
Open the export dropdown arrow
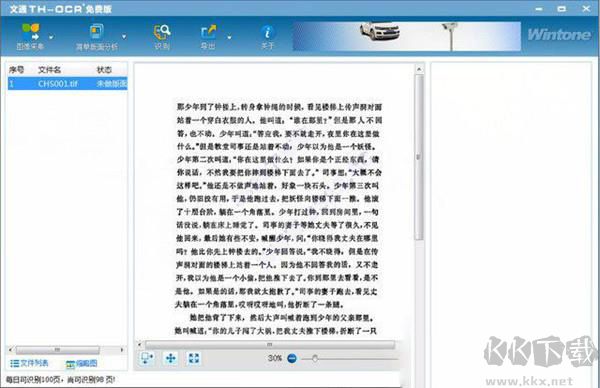[229, 37]
